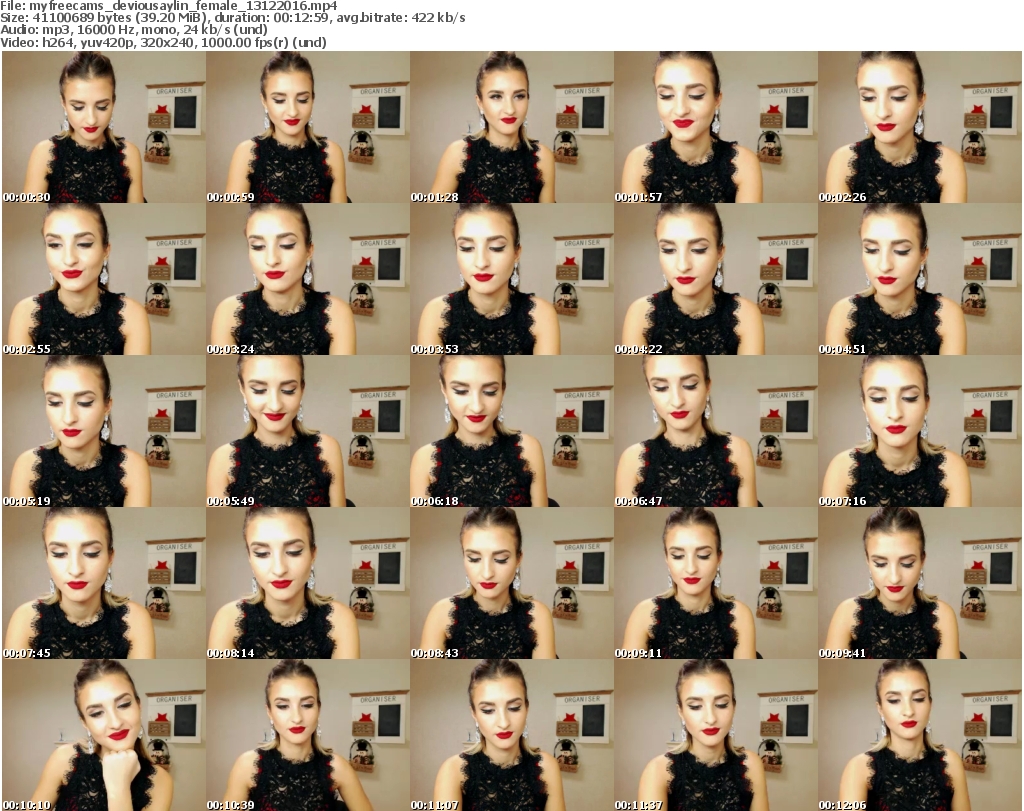Open the thumbnail at 00:06:18
The width and height of the screenshot is (1024, 811).
click(511, 431)
